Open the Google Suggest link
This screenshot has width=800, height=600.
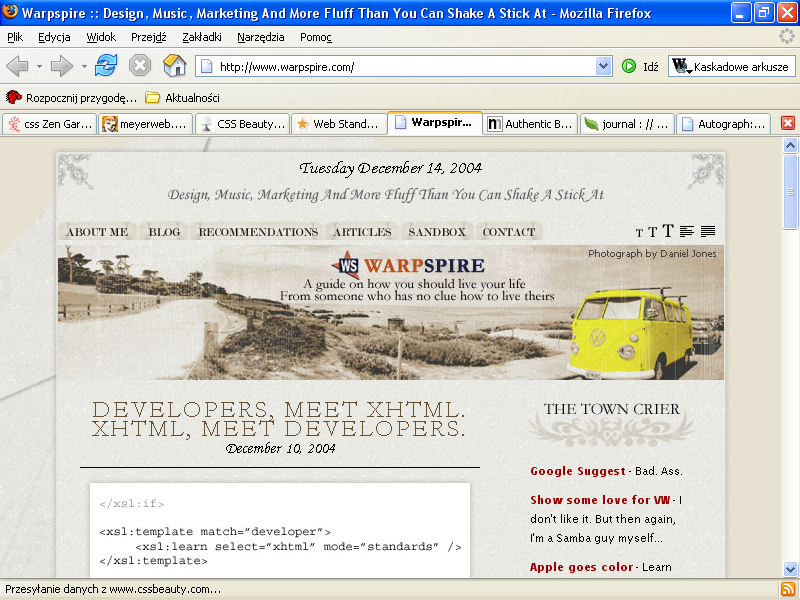(578, 471)
